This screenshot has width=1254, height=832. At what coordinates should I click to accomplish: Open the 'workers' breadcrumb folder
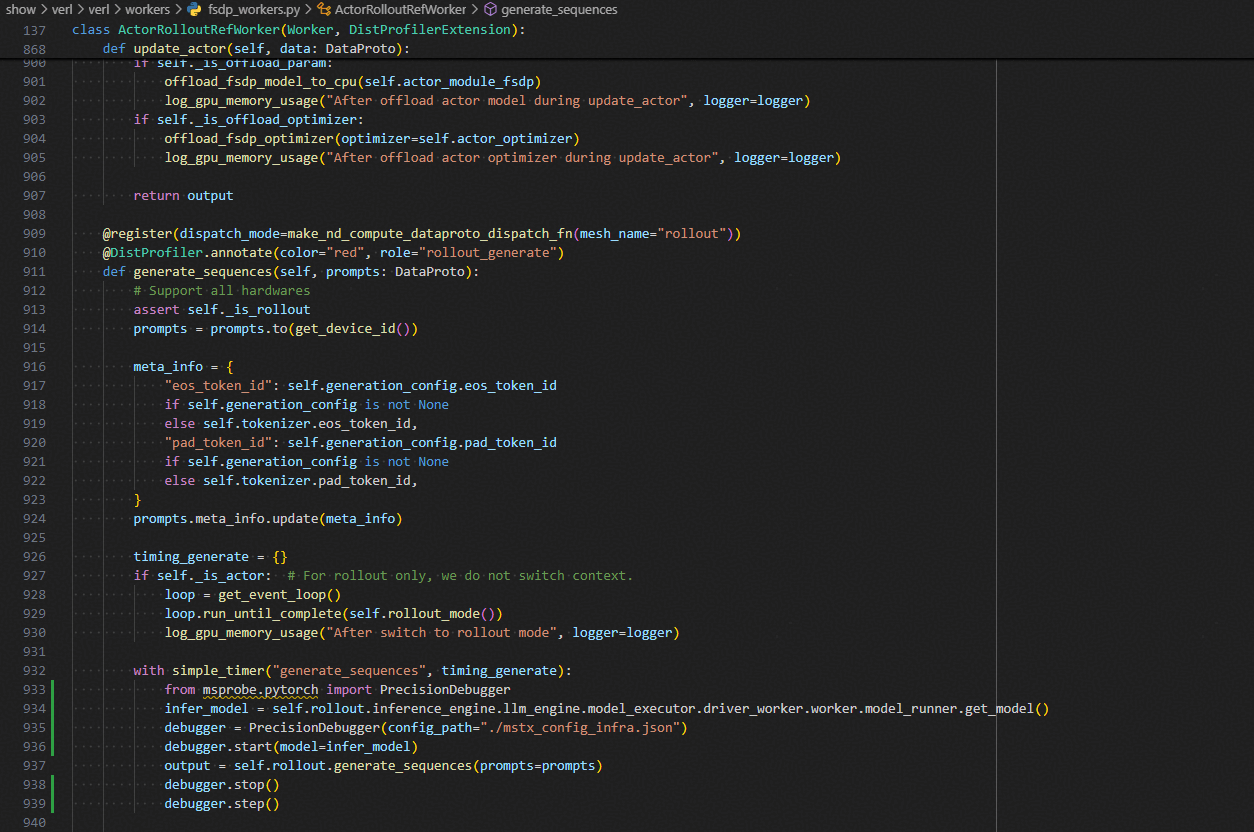tap(147, 9)
